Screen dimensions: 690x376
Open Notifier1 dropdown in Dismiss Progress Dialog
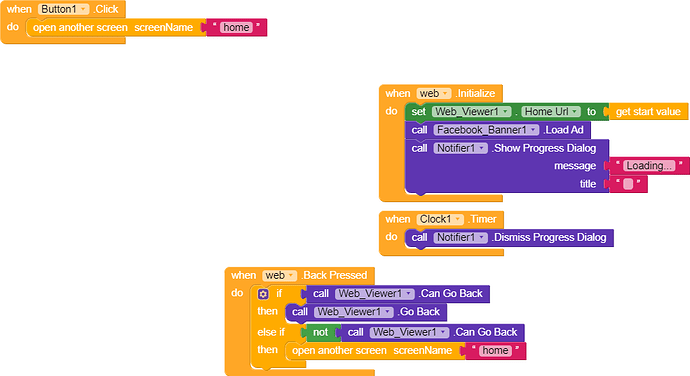click(460, 238)
